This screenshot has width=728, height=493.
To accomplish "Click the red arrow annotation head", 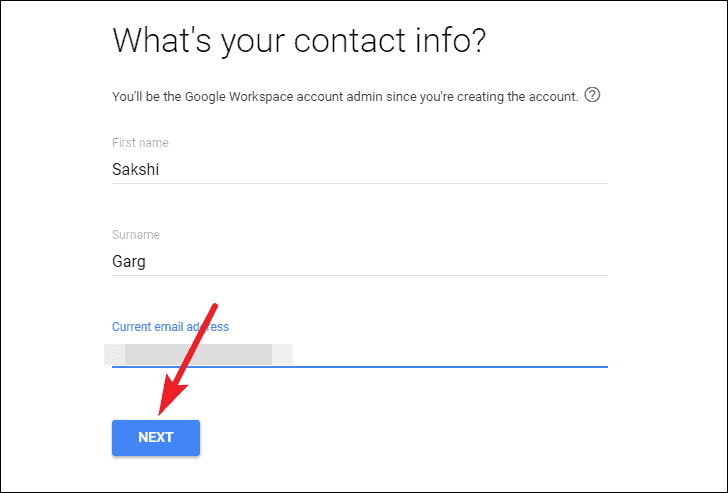I will (170, 398).
